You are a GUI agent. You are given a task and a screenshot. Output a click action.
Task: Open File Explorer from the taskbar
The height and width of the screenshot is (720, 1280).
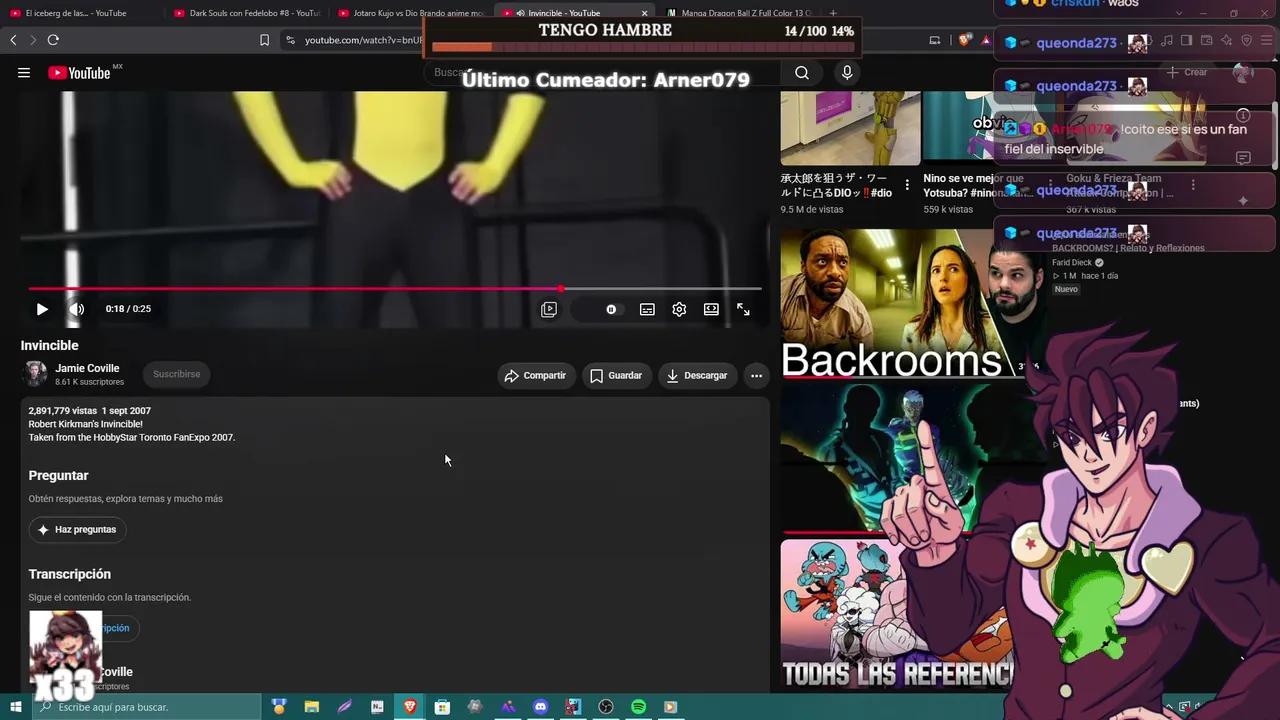pyautogui.click(x=311, y=707)
